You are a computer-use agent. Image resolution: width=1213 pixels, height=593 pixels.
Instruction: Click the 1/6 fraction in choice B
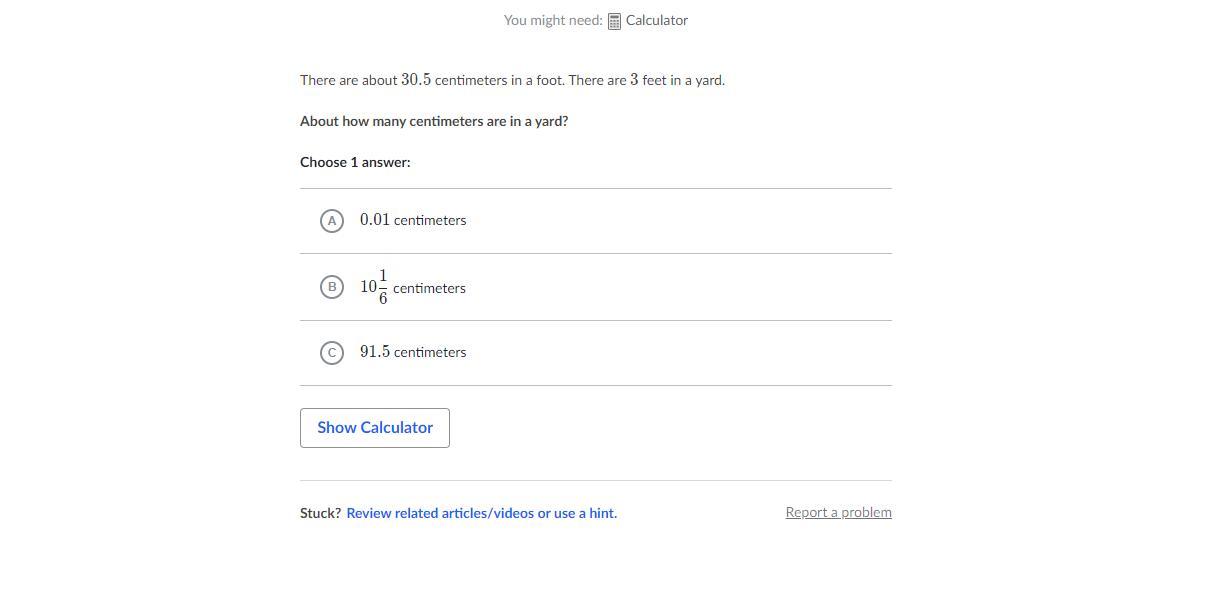pos(383,287)
